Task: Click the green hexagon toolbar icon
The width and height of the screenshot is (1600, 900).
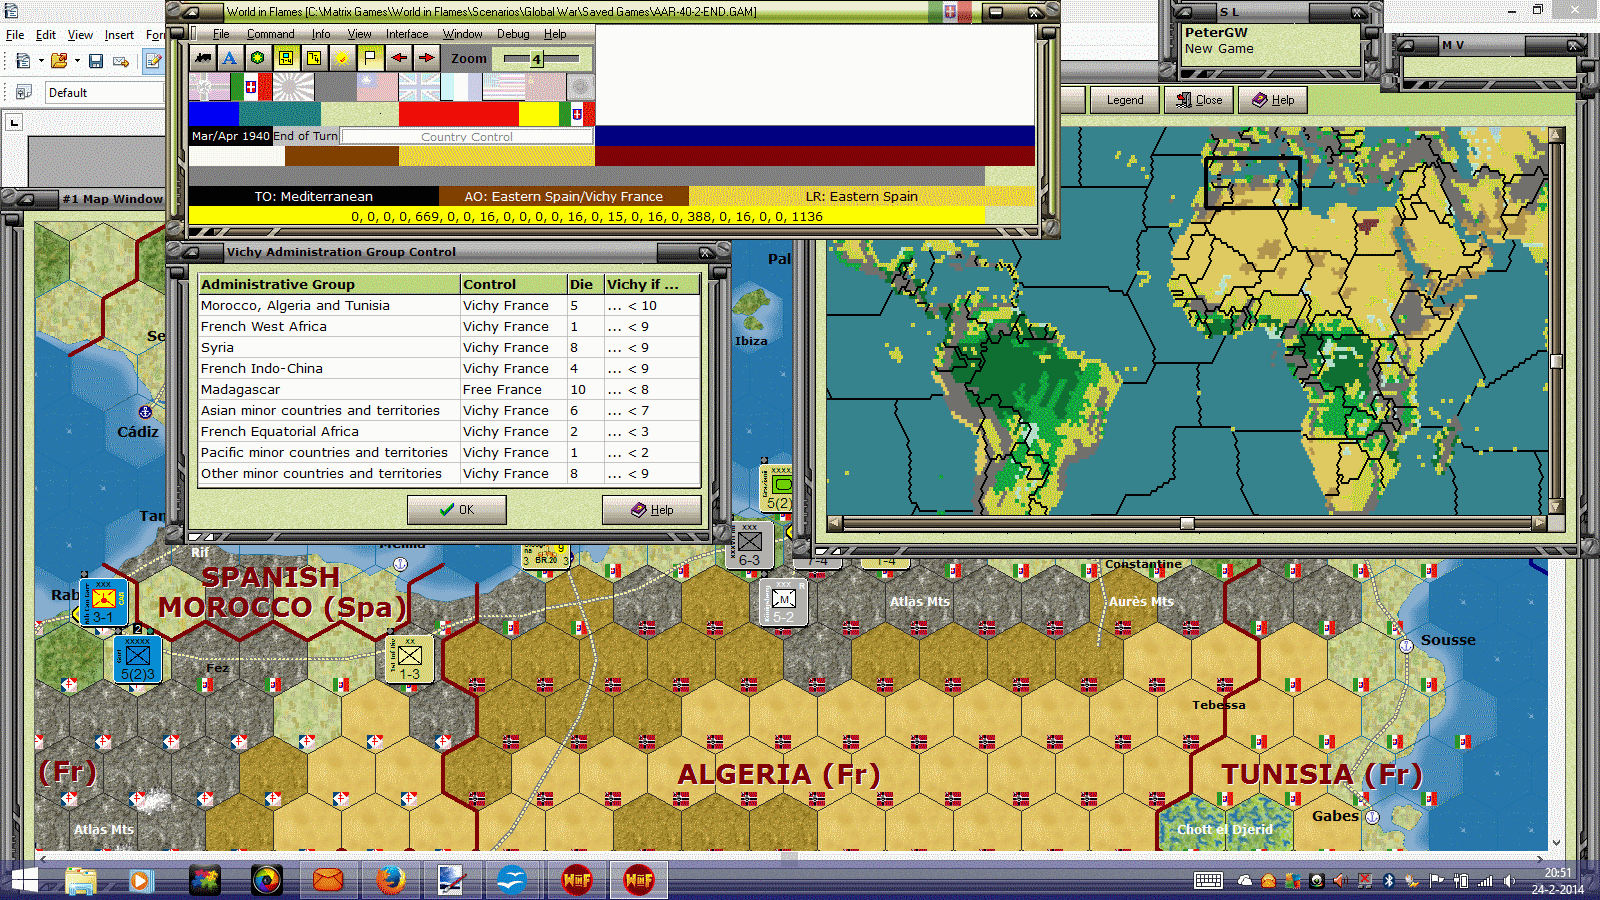Action: 258,58
